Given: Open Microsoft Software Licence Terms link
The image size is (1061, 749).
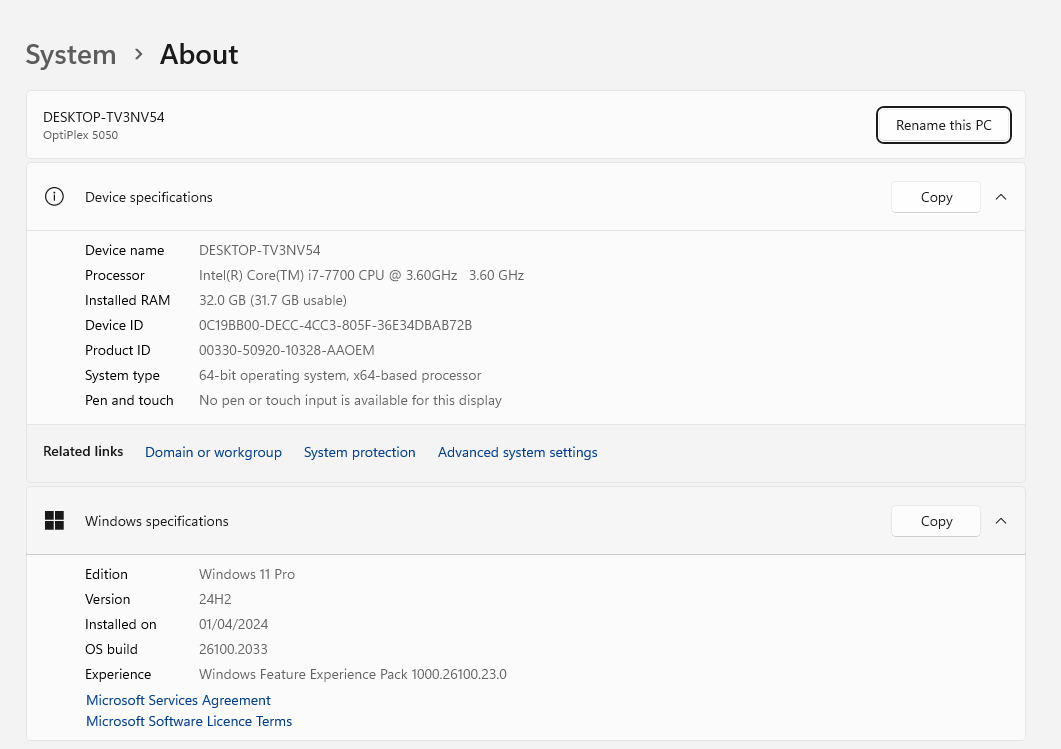Looking at the screenshot, I should coord(189,721).
